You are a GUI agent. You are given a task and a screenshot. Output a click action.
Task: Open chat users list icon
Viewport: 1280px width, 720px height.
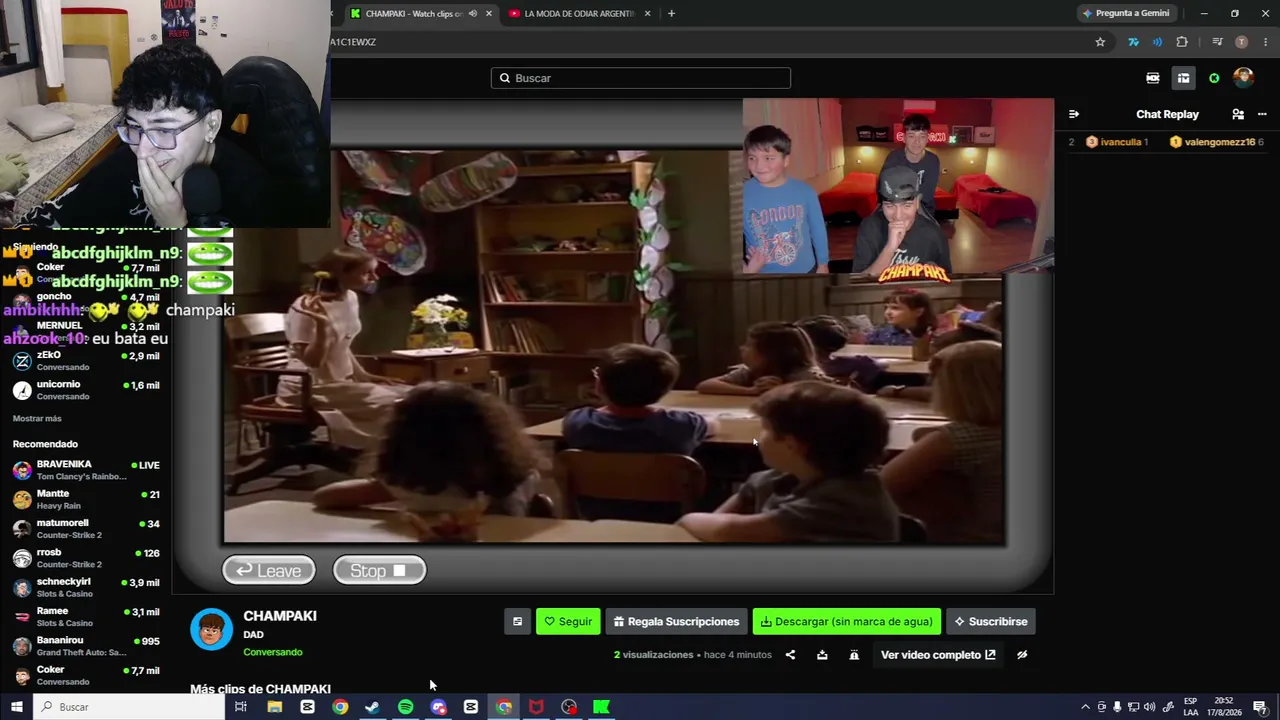tap(1238, 114)
